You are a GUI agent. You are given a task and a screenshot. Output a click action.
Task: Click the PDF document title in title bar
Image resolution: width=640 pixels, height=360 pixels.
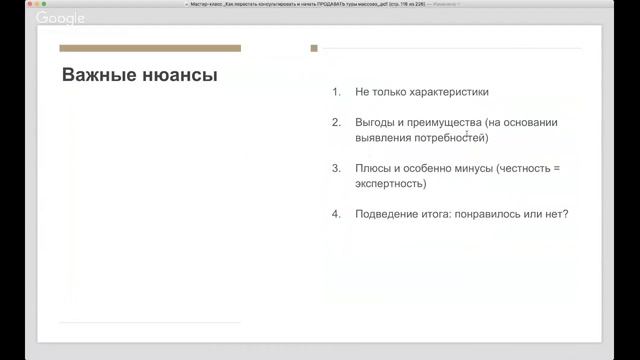click(x=308, y=4)
